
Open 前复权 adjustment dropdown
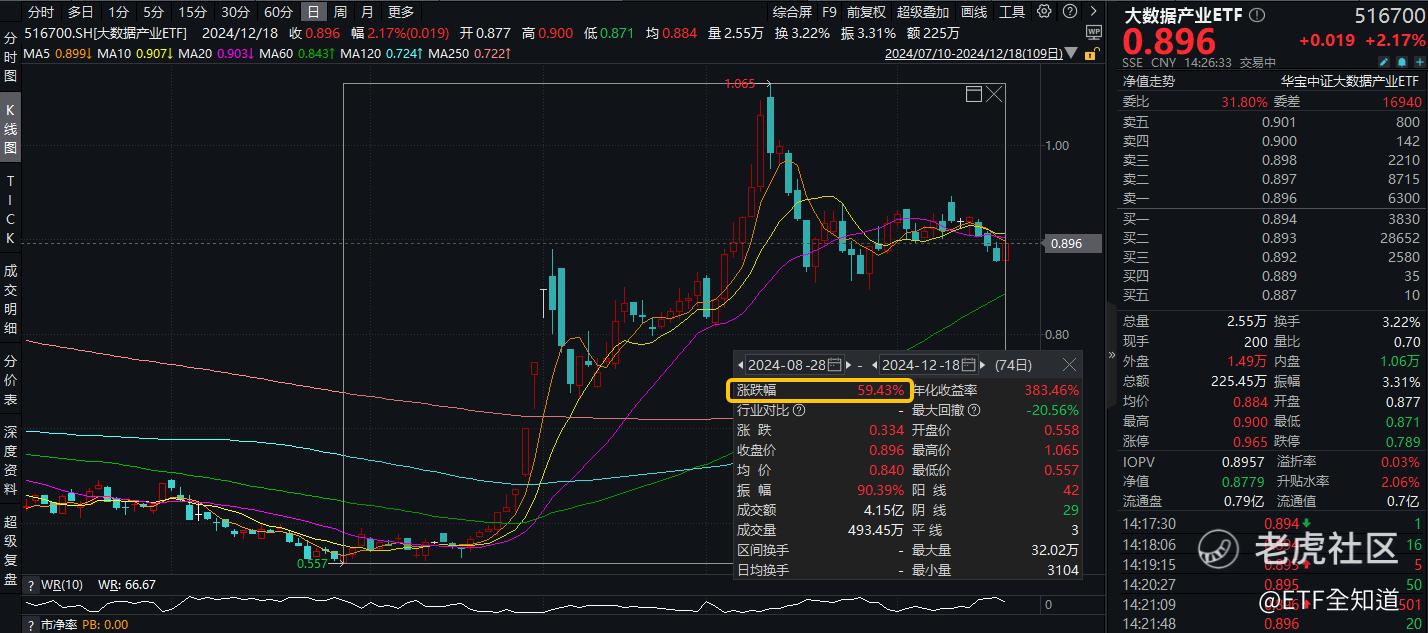pos(866,12)
